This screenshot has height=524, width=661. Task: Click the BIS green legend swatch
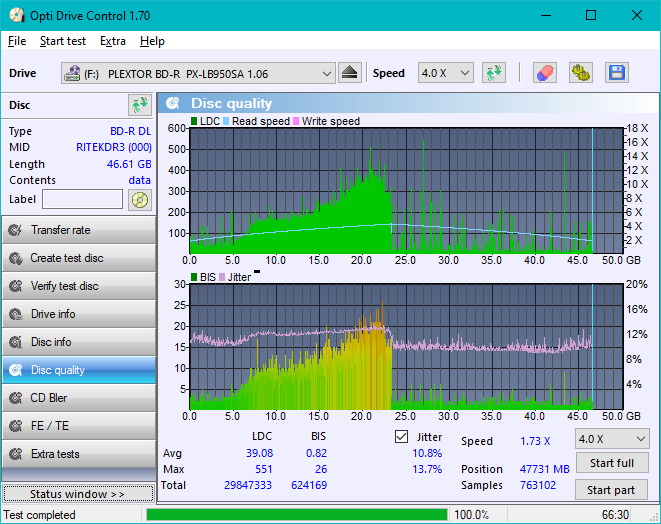pyautogui.click(x=194, y=277)
